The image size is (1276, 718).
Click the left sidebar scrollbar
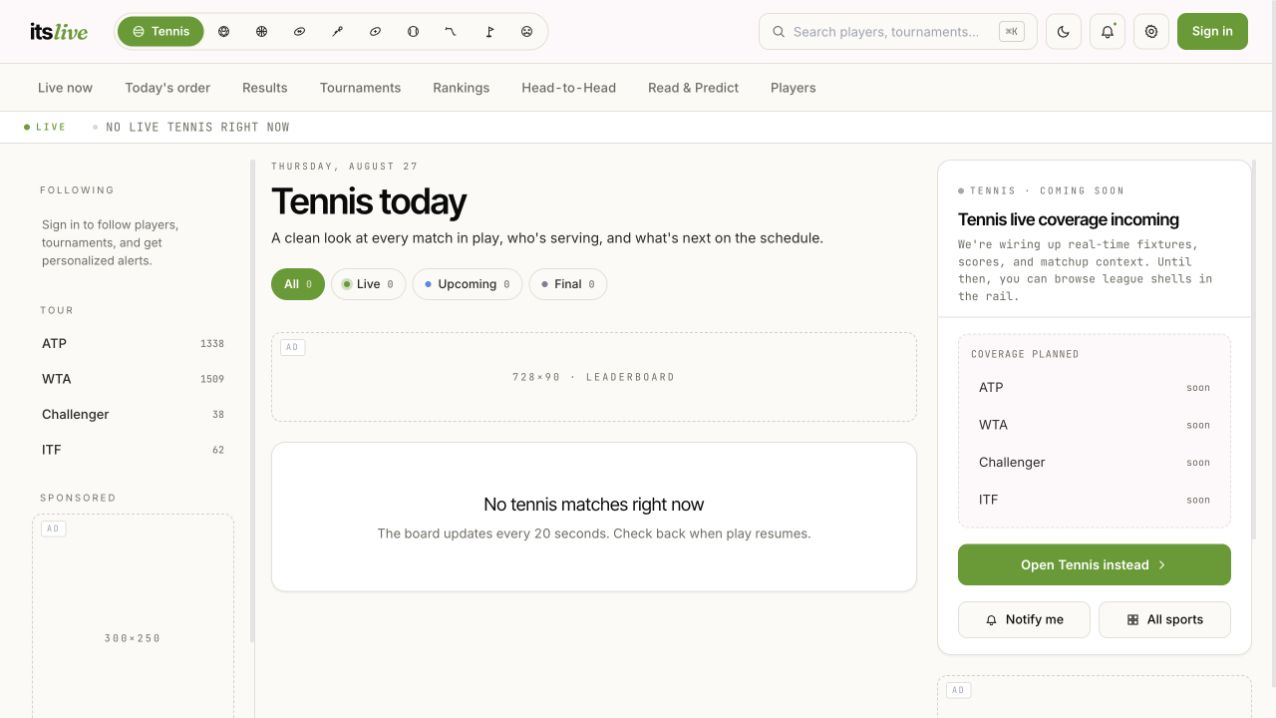(252, 401)
